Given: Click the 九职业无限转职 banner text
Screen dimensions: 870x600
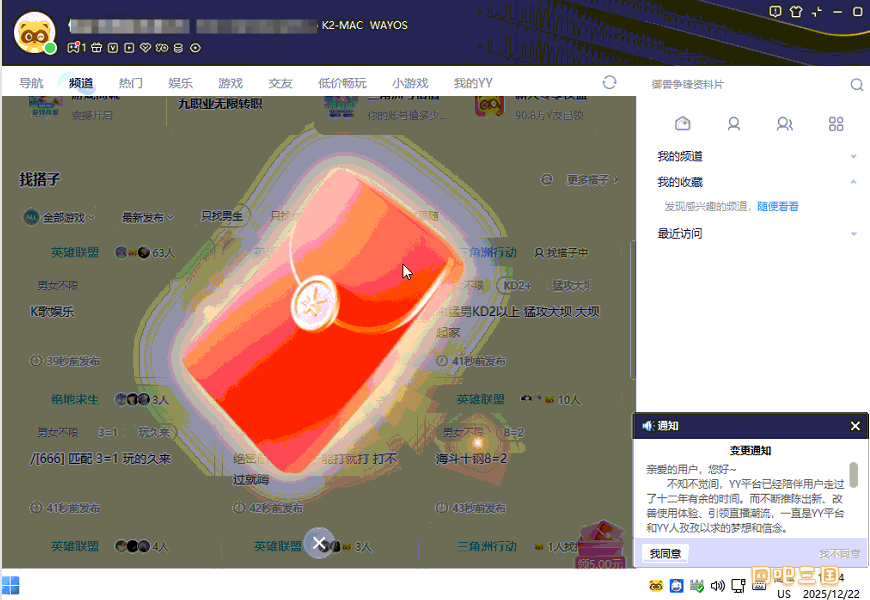Looking at the screenshot, I should point(220,104).
